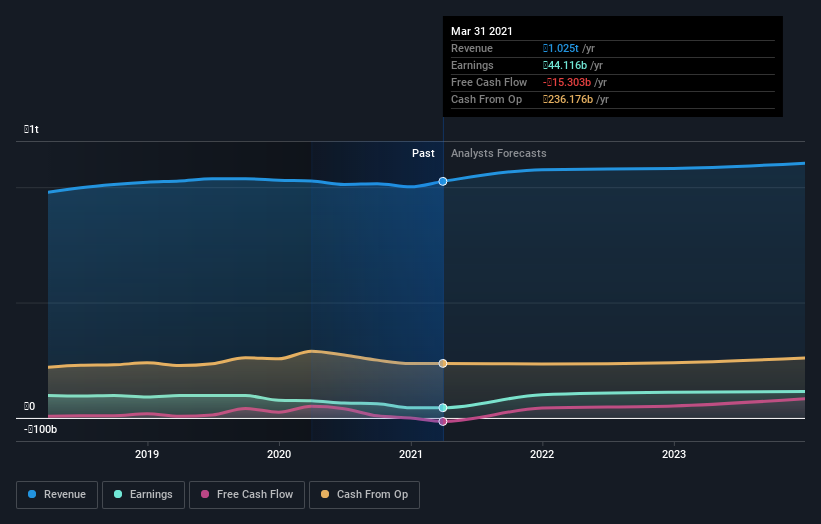Screen dimensions: 821x524
Task: Click the 'Earnings' row label in tooltip
Action: click(472, 65)
